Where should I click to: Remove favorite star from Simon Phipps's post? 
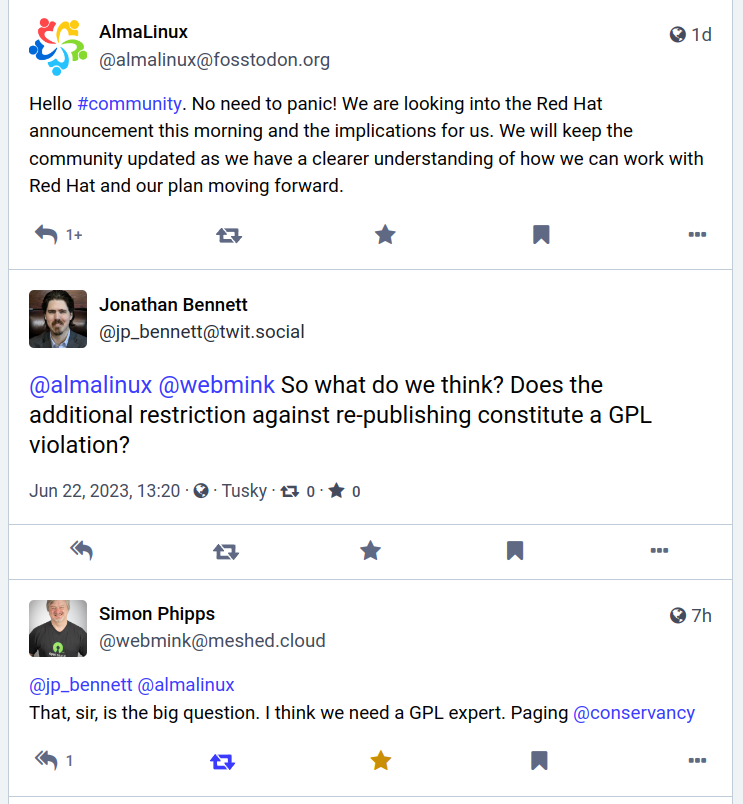(x=381, y=761)
